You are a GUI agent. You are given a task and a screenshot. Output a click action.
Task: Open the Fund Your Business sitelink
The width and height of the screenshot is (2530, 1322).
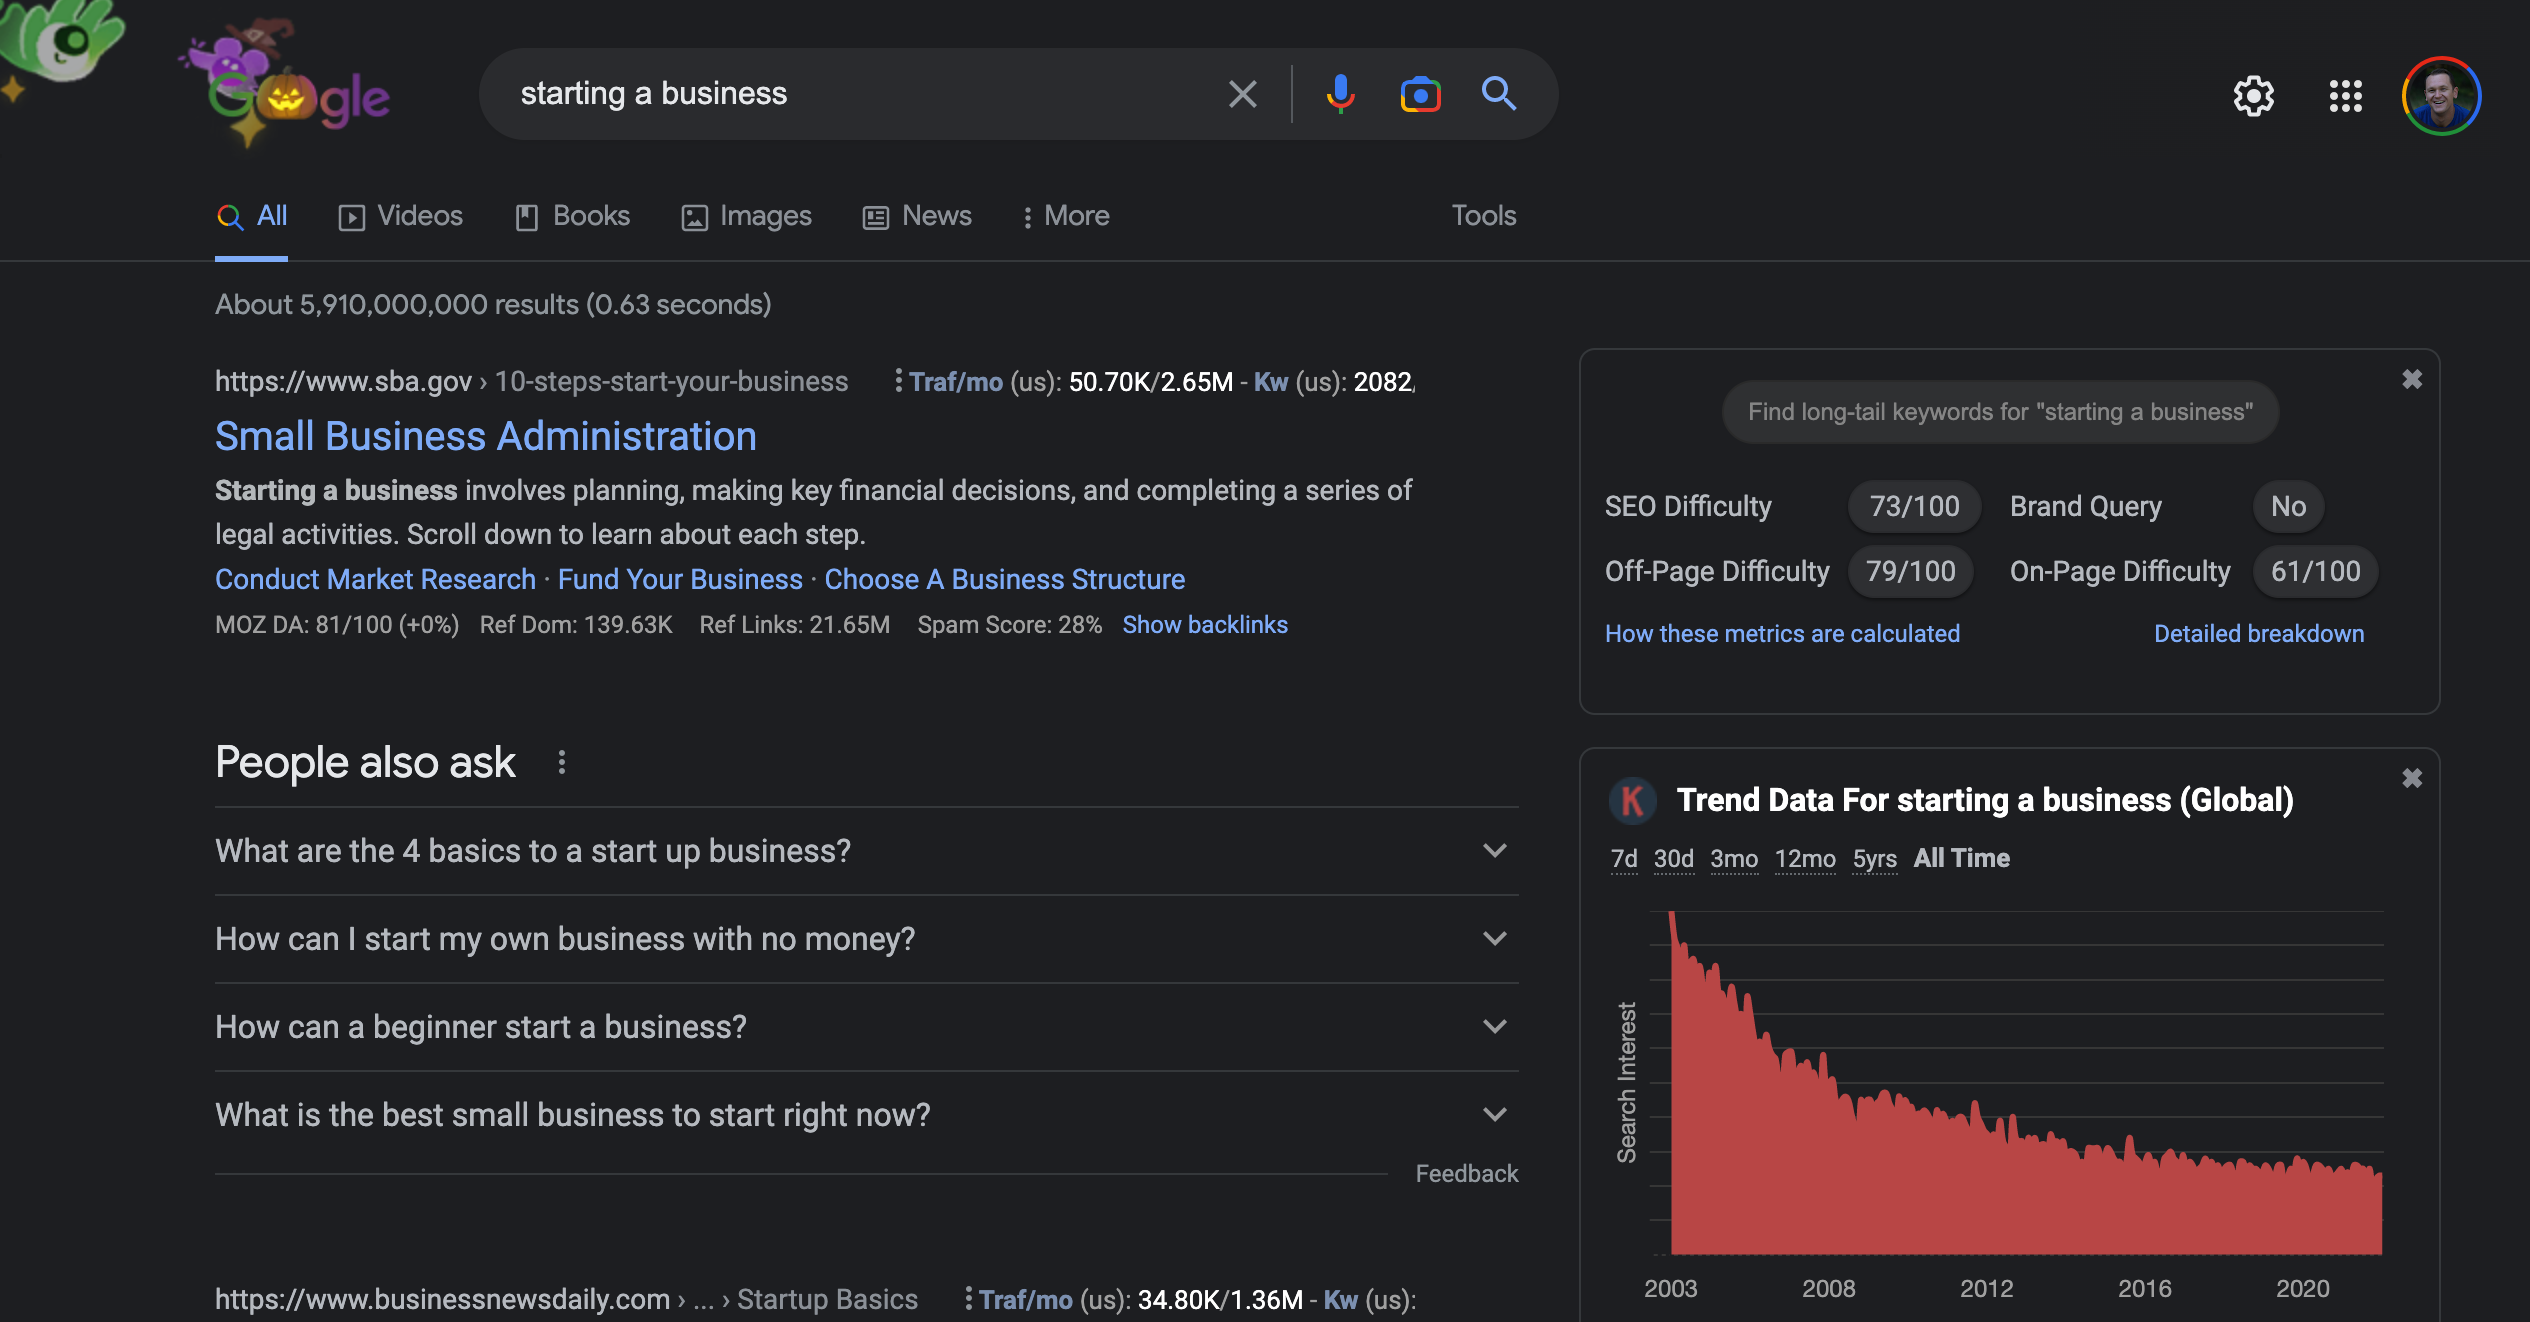(x=680, y=579)
